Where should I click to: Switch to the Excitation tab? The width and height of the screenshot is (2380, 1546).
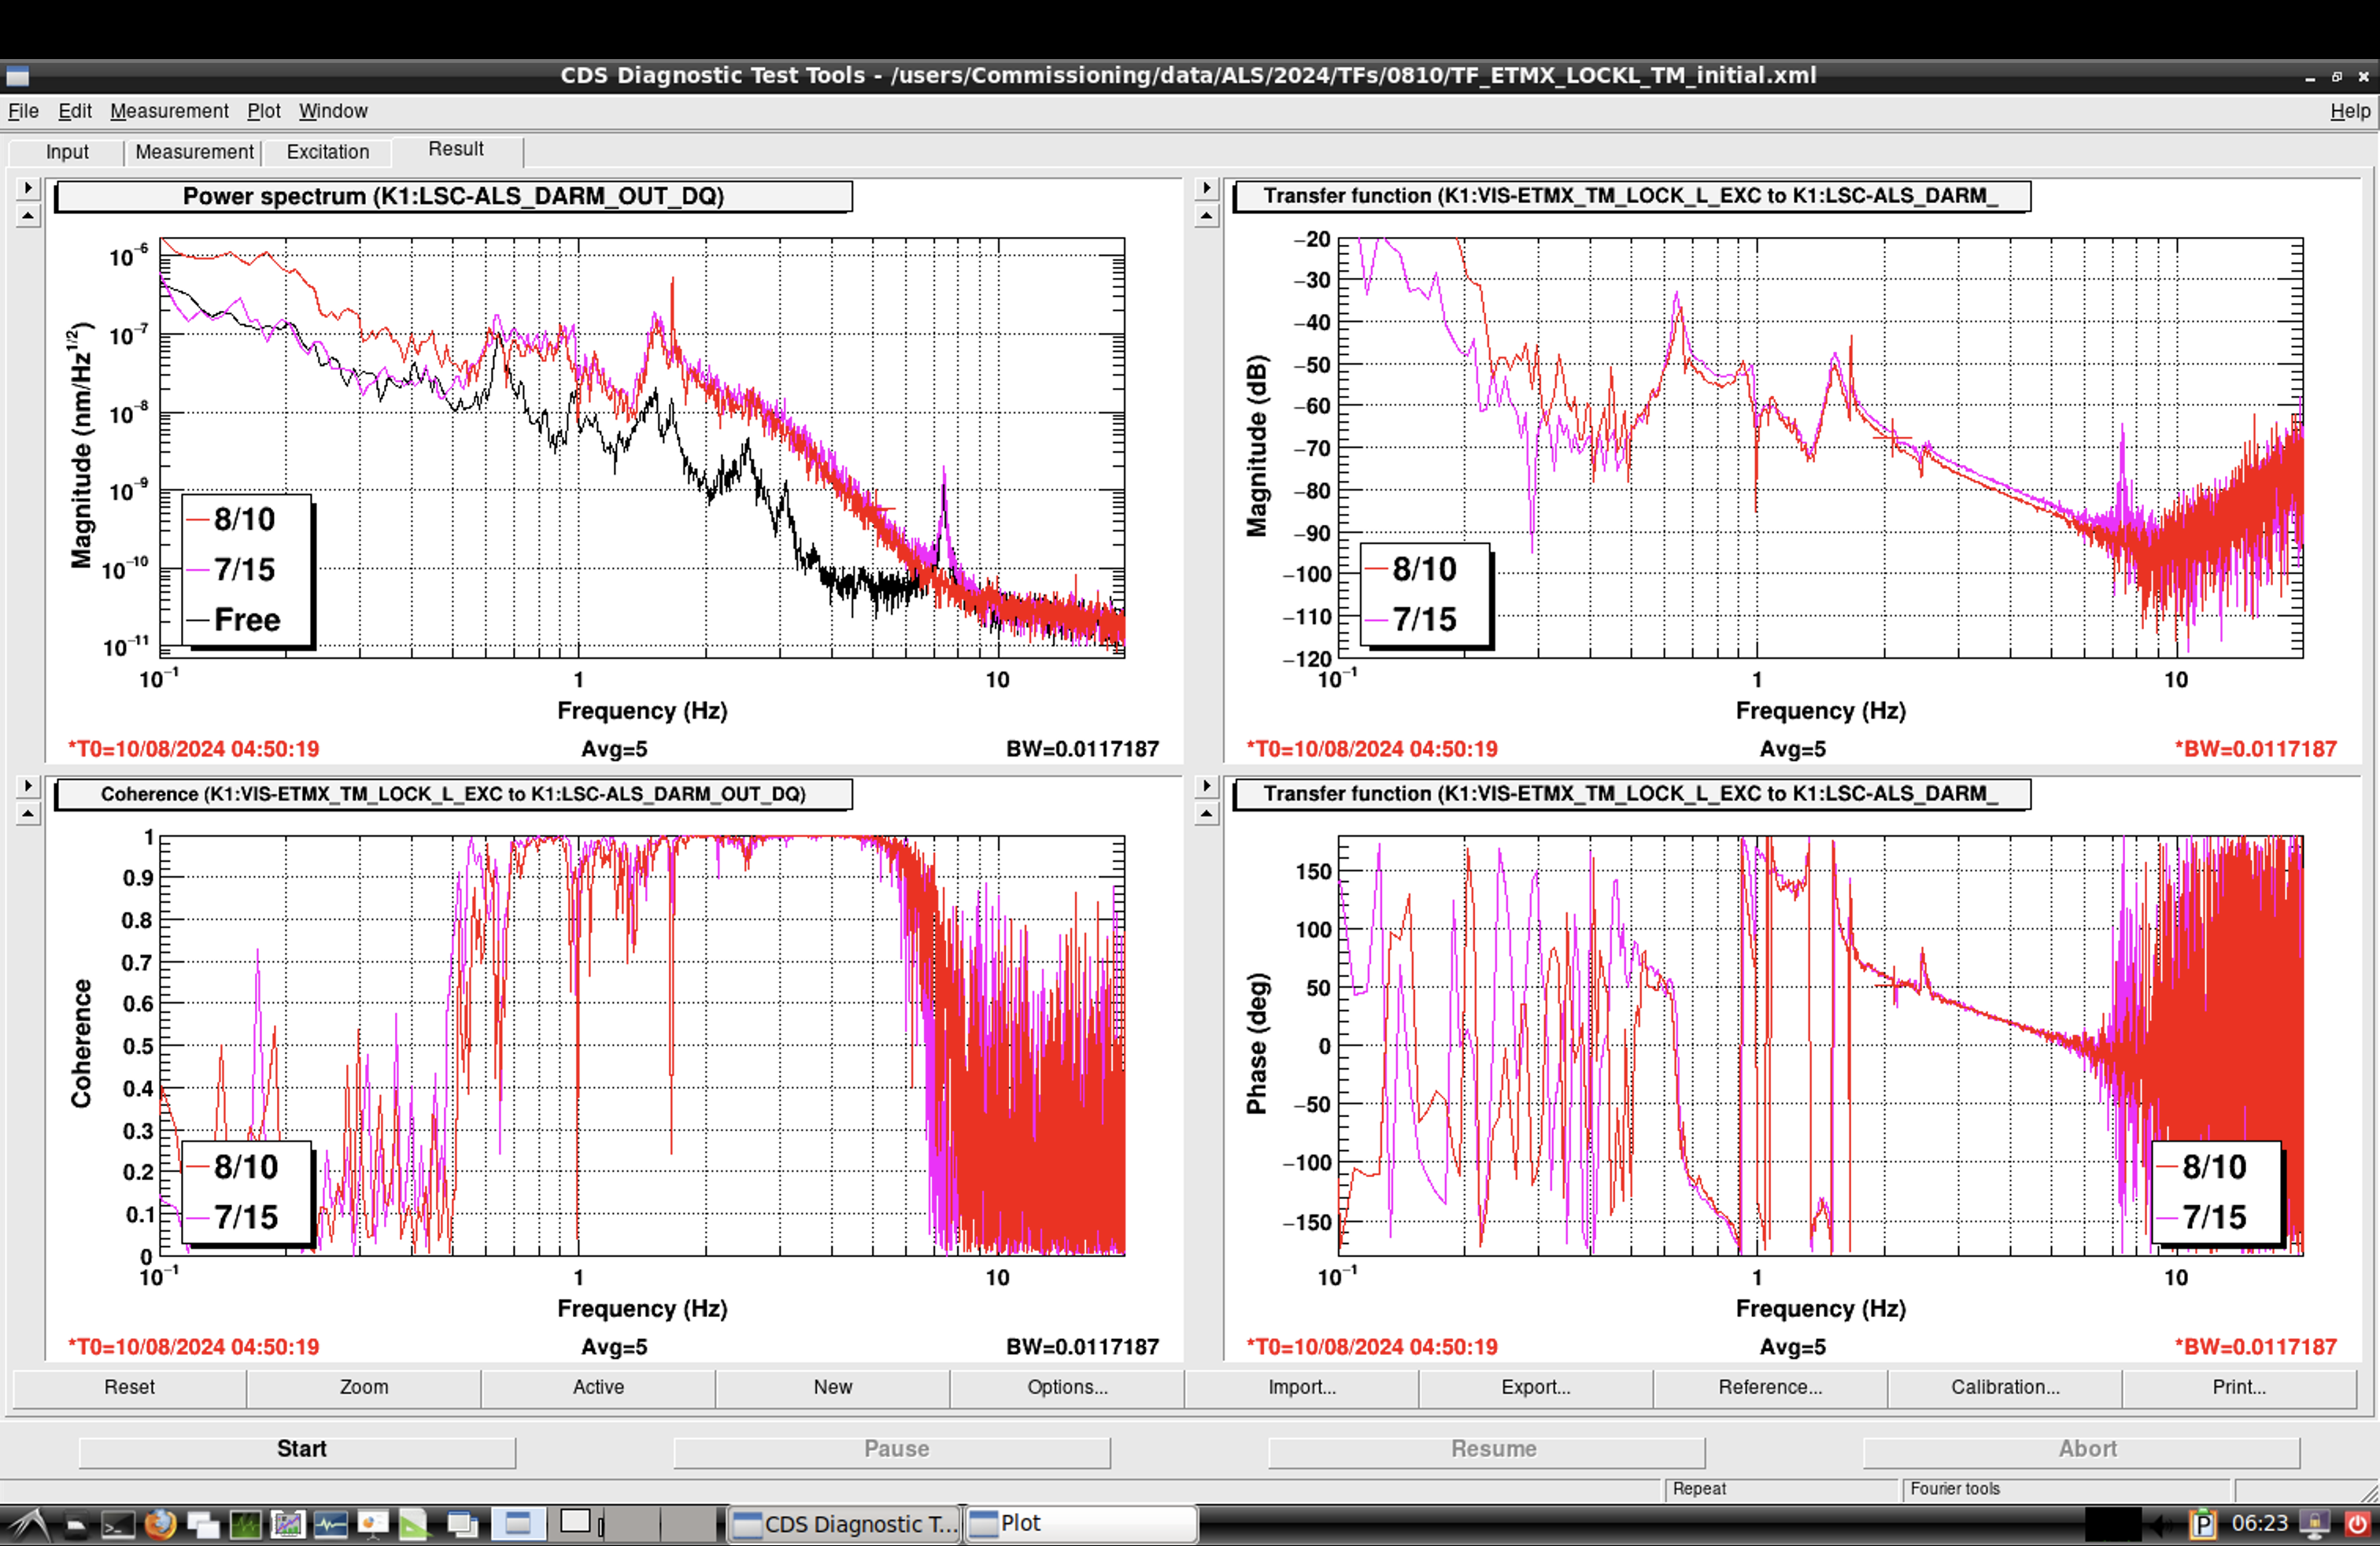pos(327,152)
